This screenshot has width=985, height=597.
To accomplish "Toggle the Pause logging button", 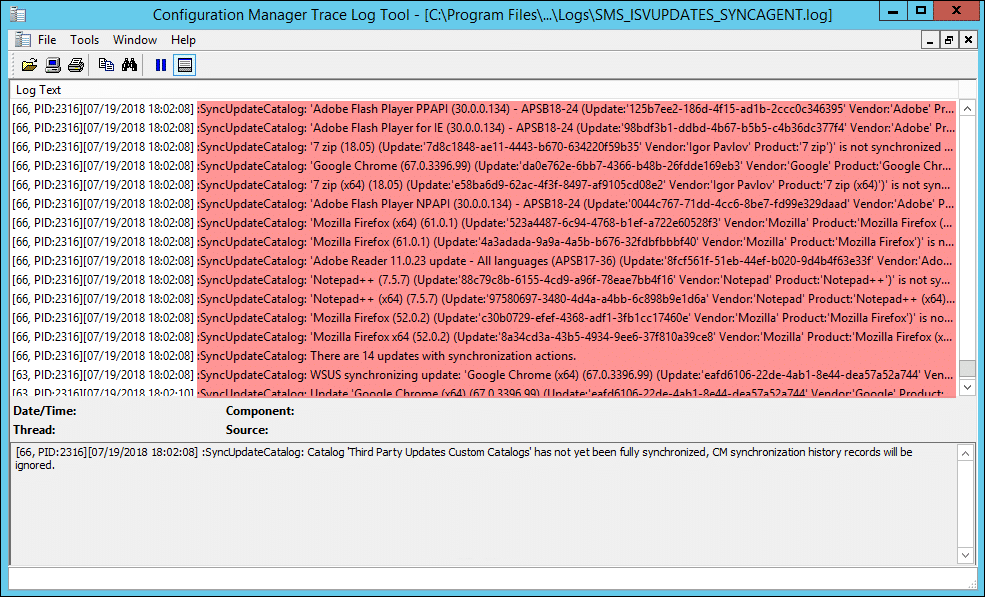I will 160,65.
